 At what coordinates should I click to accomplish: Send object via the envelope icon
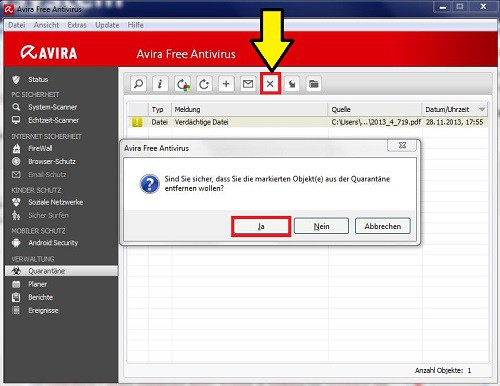coord(248,84)
